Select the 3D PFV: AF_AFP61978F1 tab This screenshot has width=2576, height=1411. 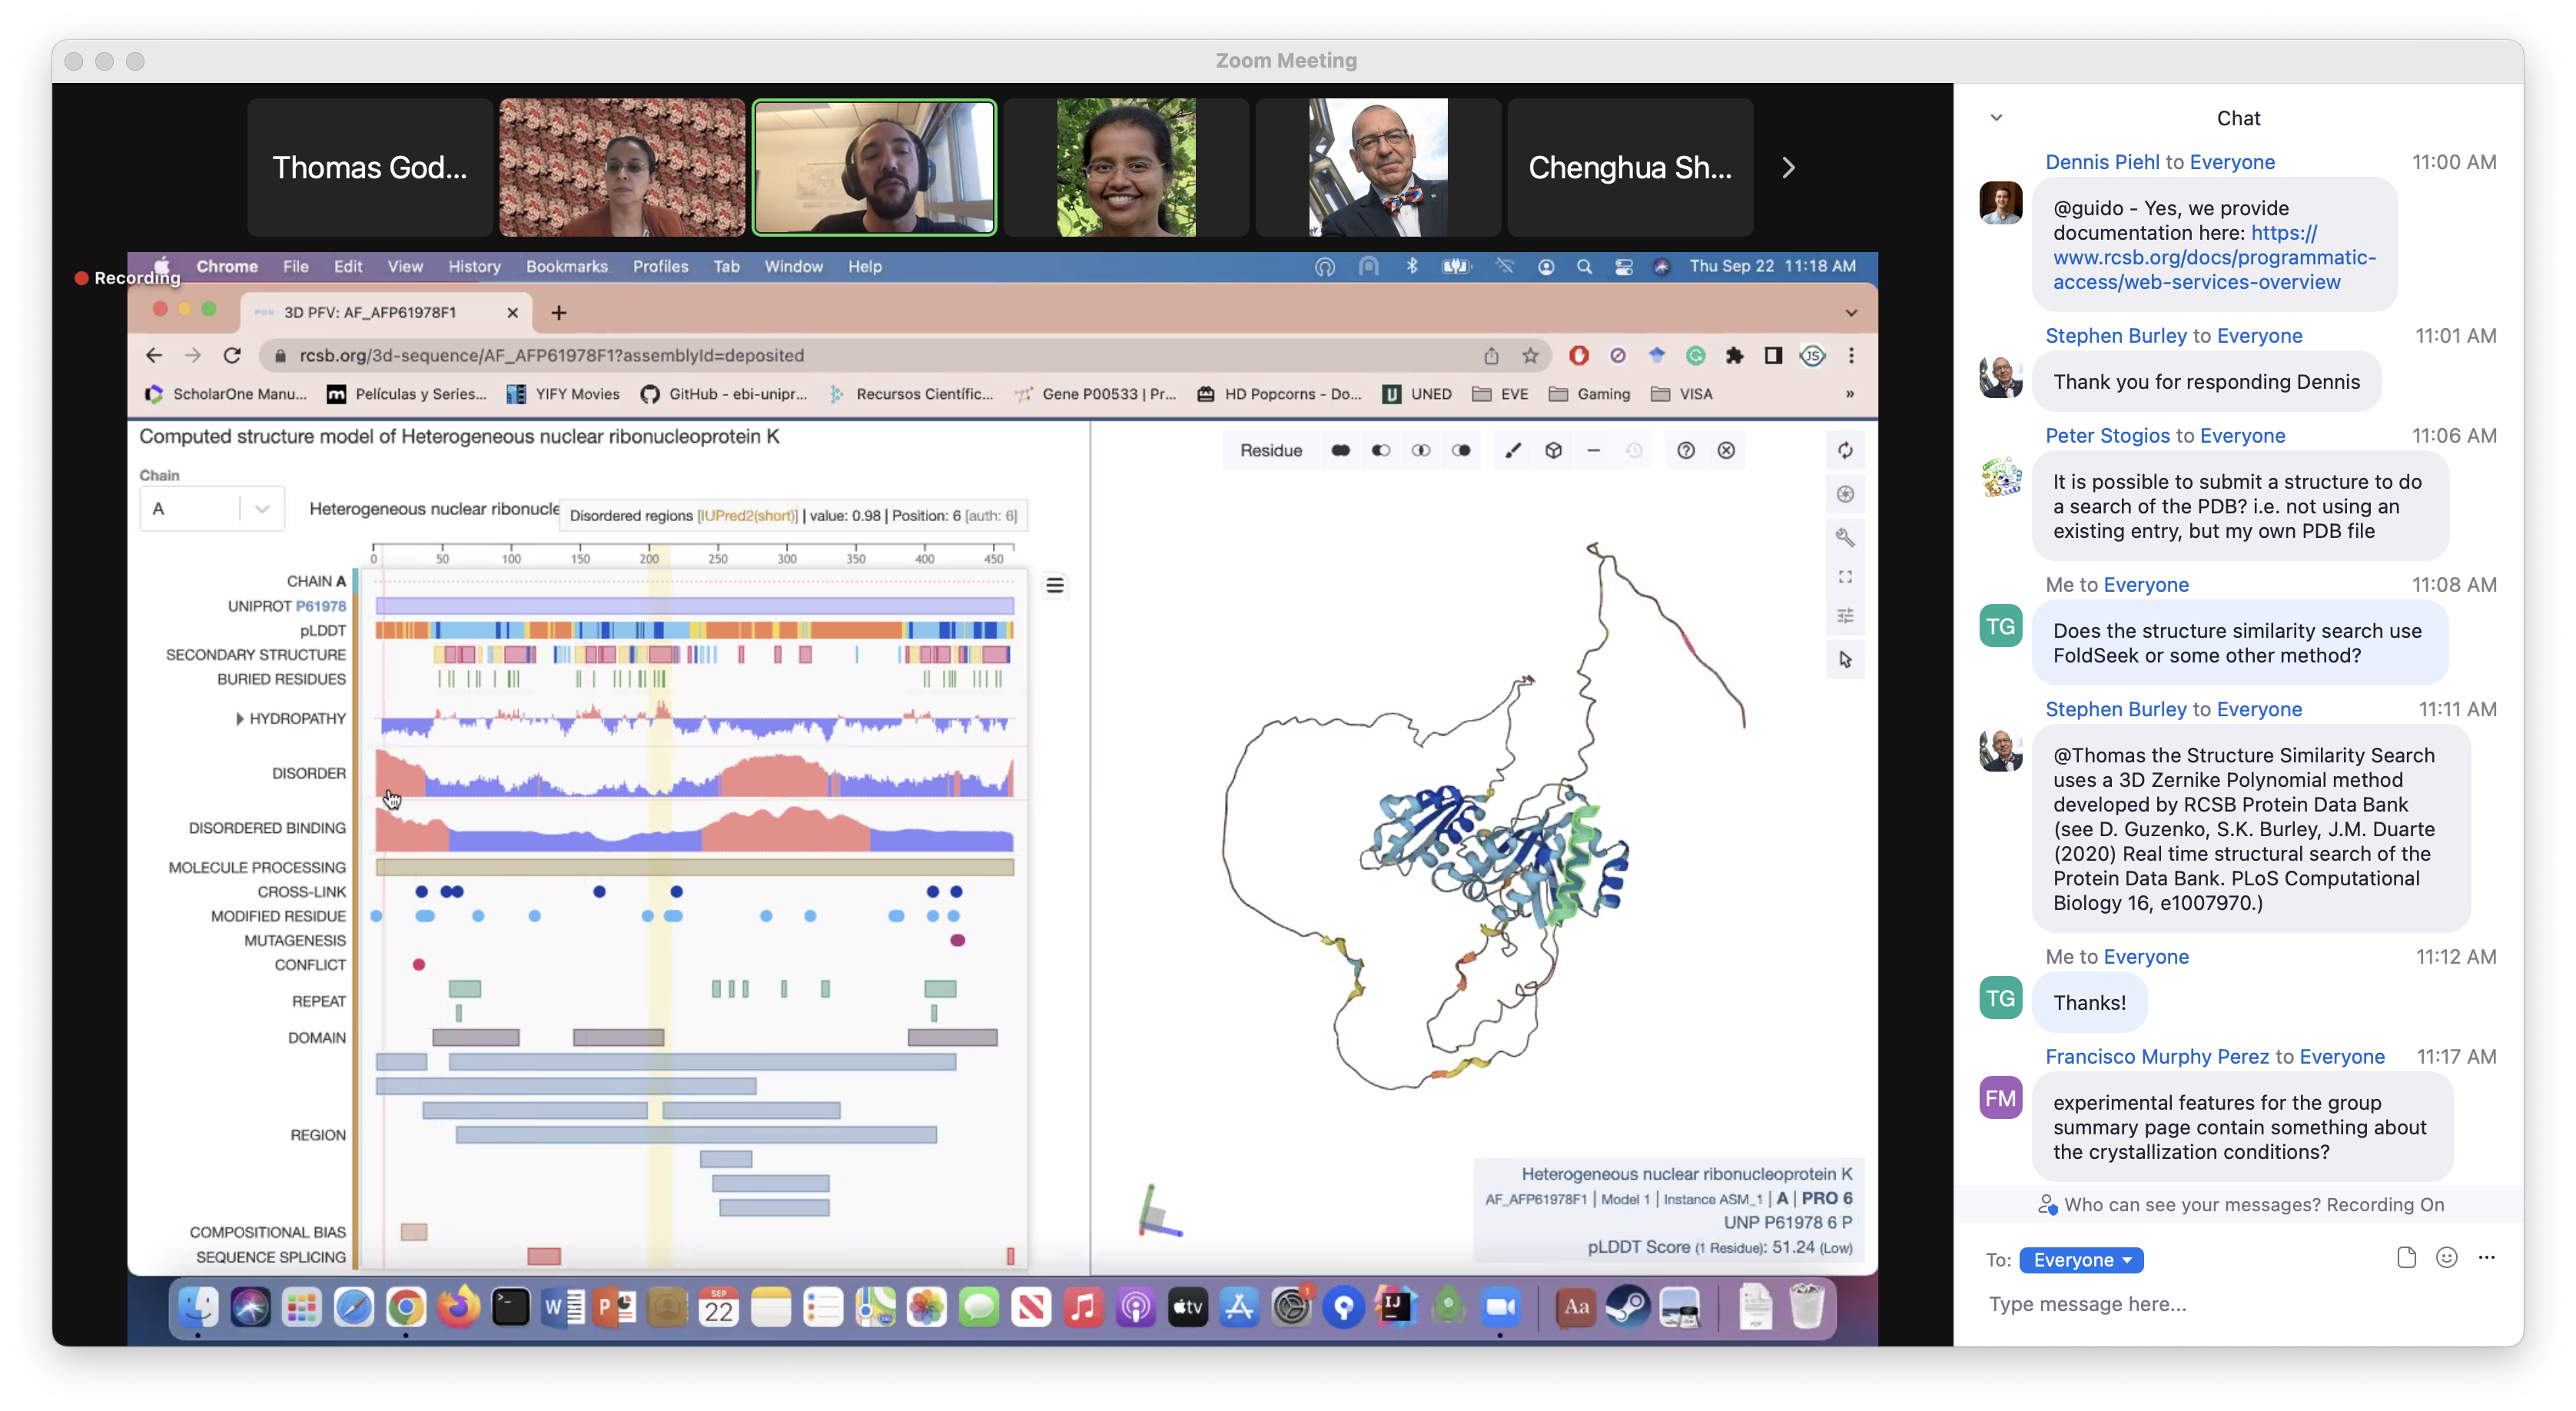pyautogui.click(x=370, y=313)
